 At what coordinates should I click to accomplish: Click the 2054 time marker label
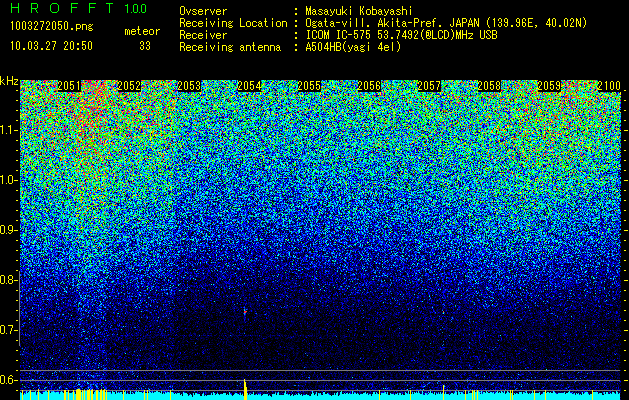point(250,86)
